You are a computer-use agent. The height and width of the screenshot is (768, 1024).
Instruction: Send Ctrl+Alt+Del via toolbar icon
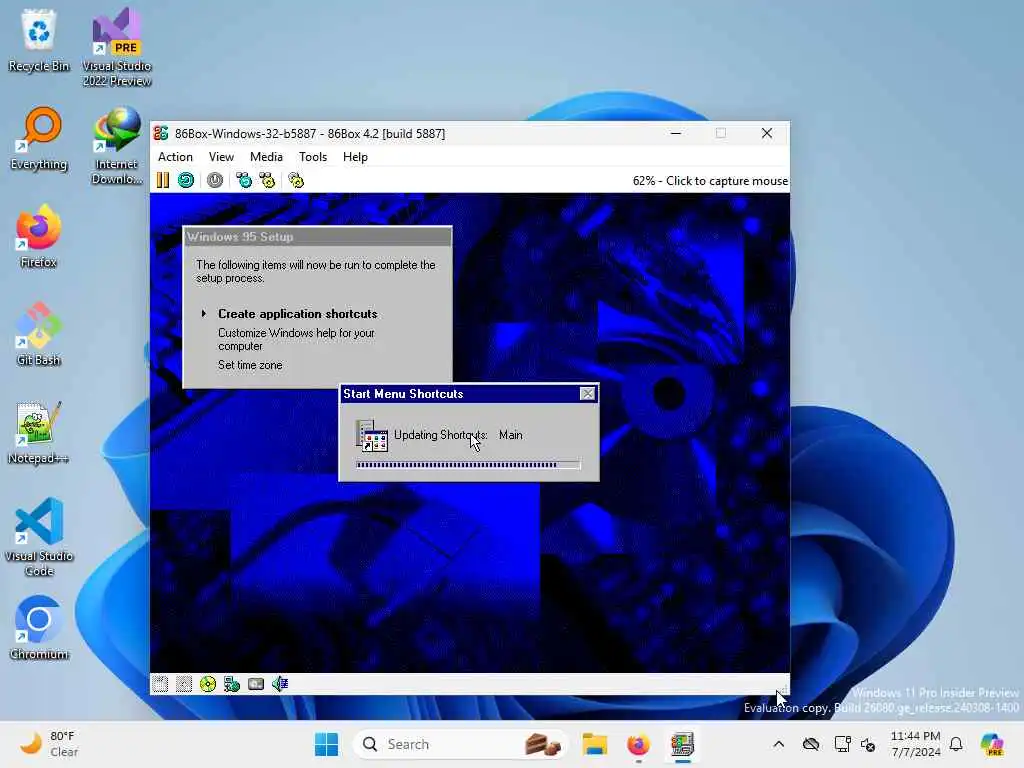pos(244,180)
